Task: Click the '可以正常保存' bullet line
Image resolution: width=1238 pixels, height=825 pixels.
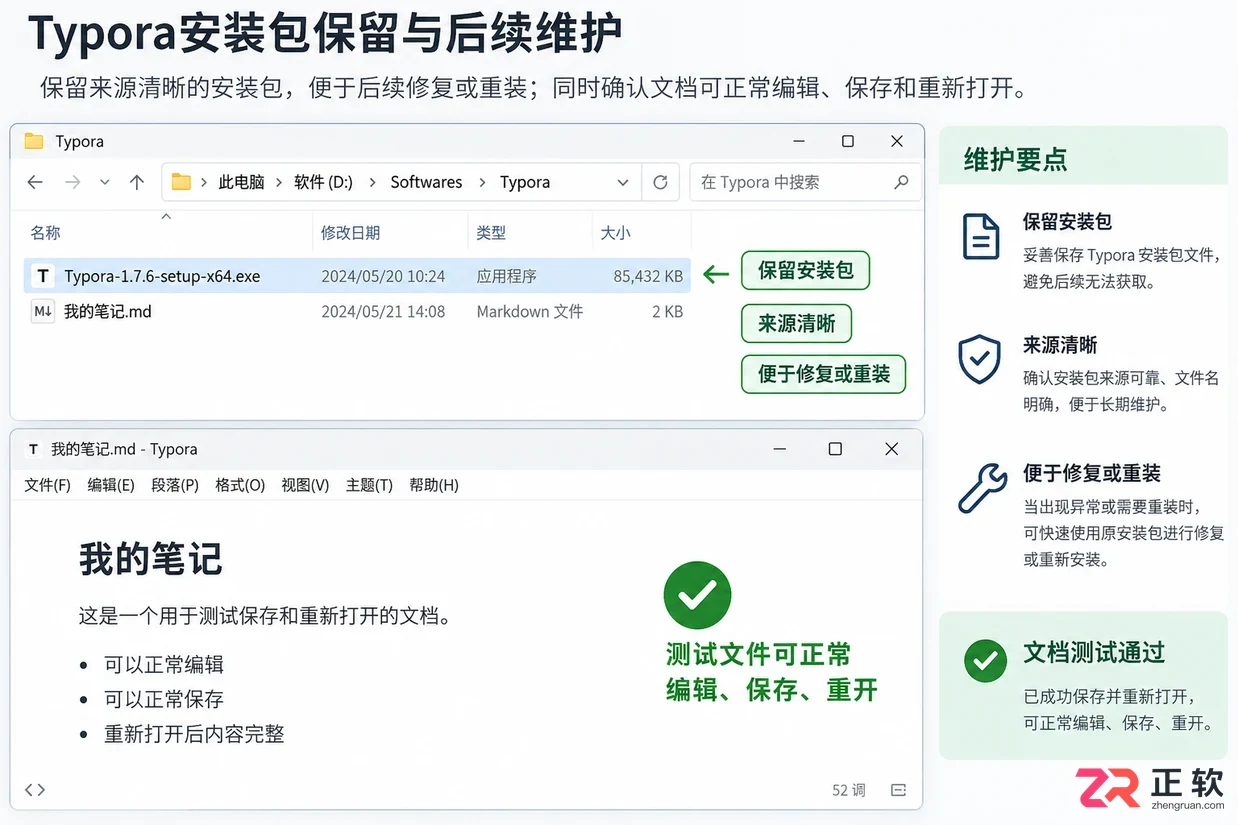Action: tap(164, 699)
